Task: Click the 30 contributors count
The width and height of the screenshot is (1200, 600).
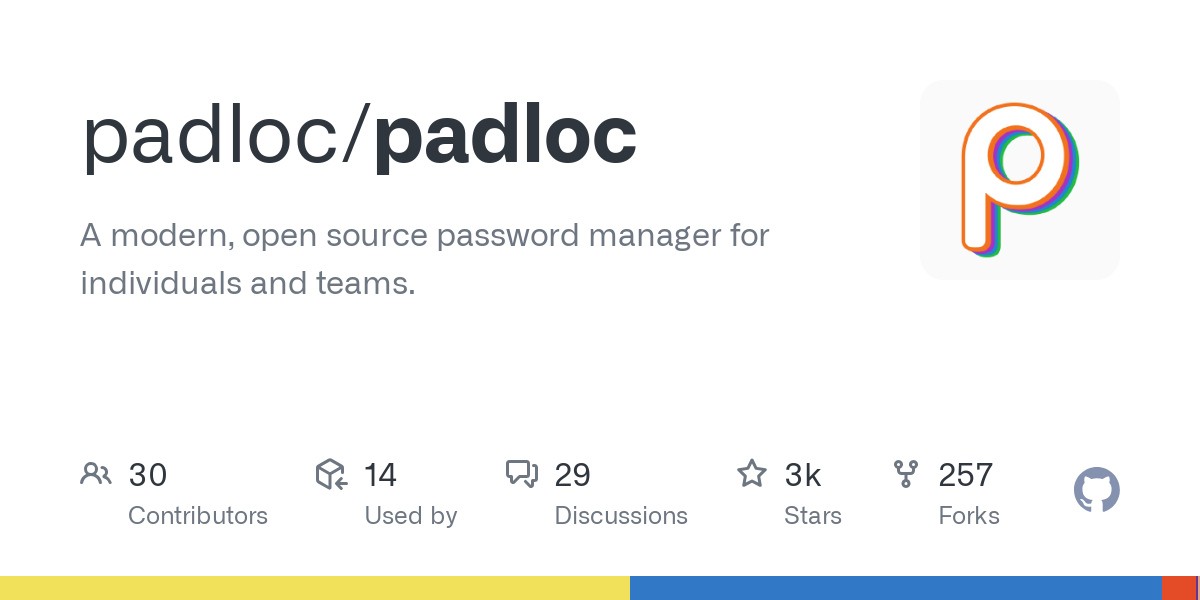Action: pyautogui.click(x=148, y=475)
